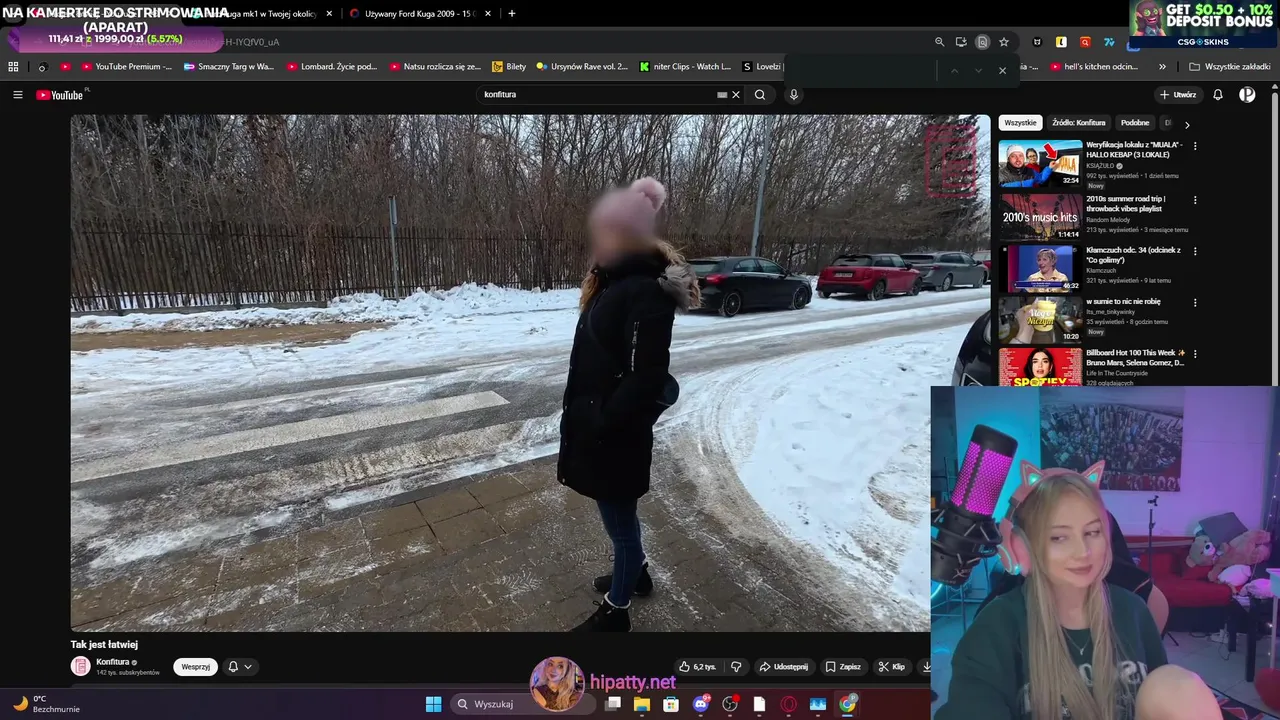The width and height of the screenshot is (1280, 720).
Task: Save the video with Zapisz
Action: coord(843,667)
